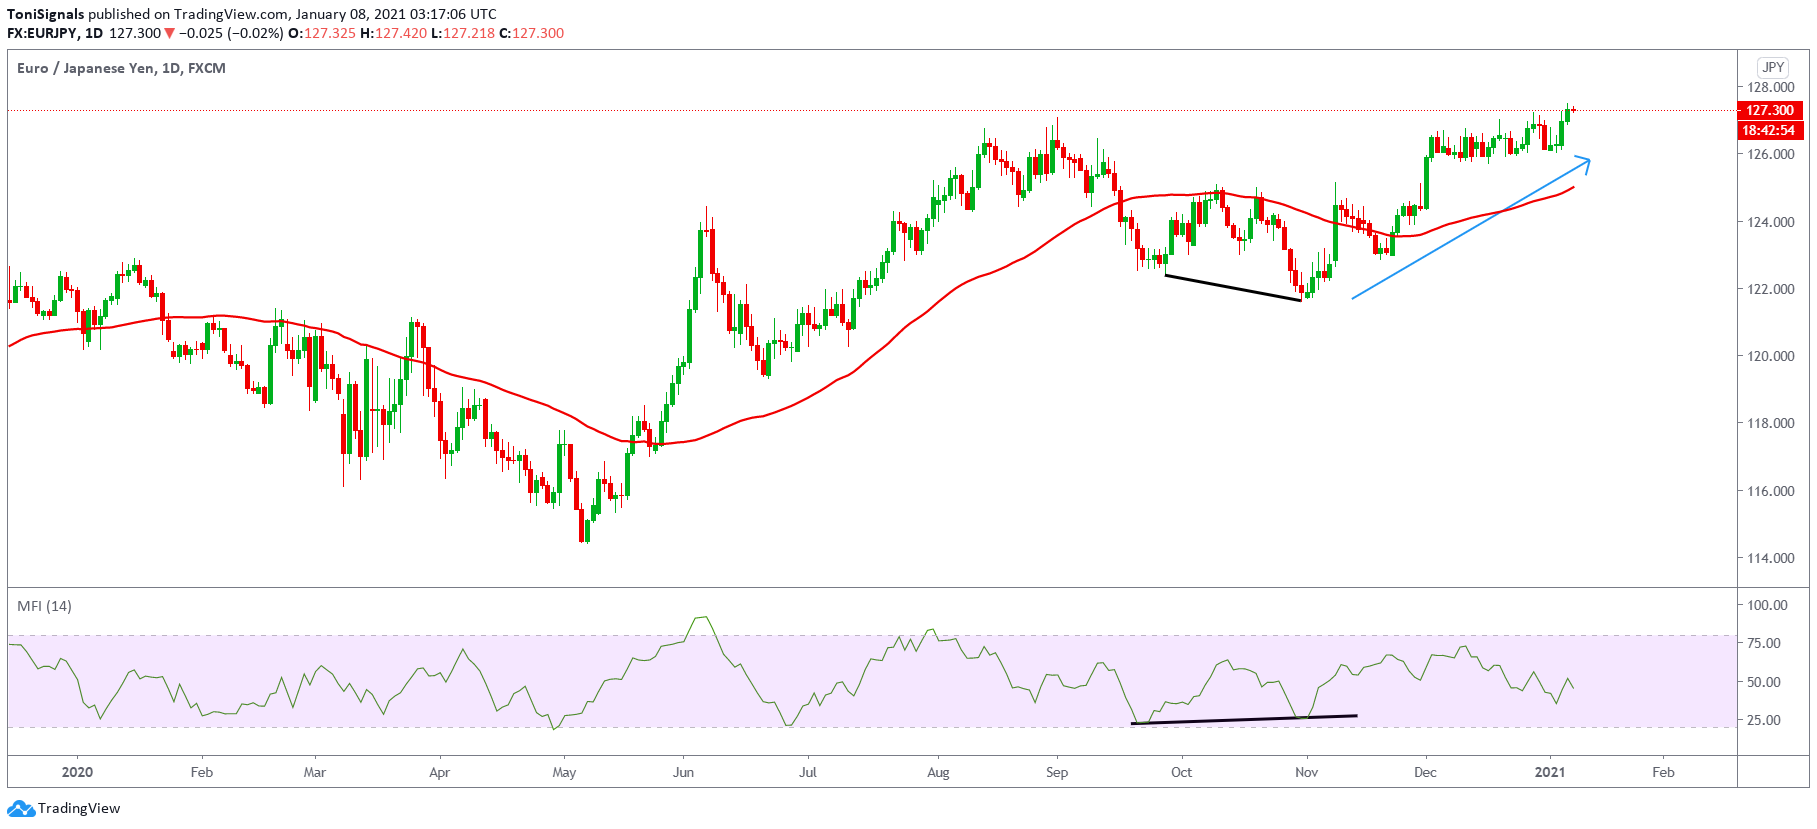
Task: Click the JPY currency button
Action: [x=1772, y=67]
